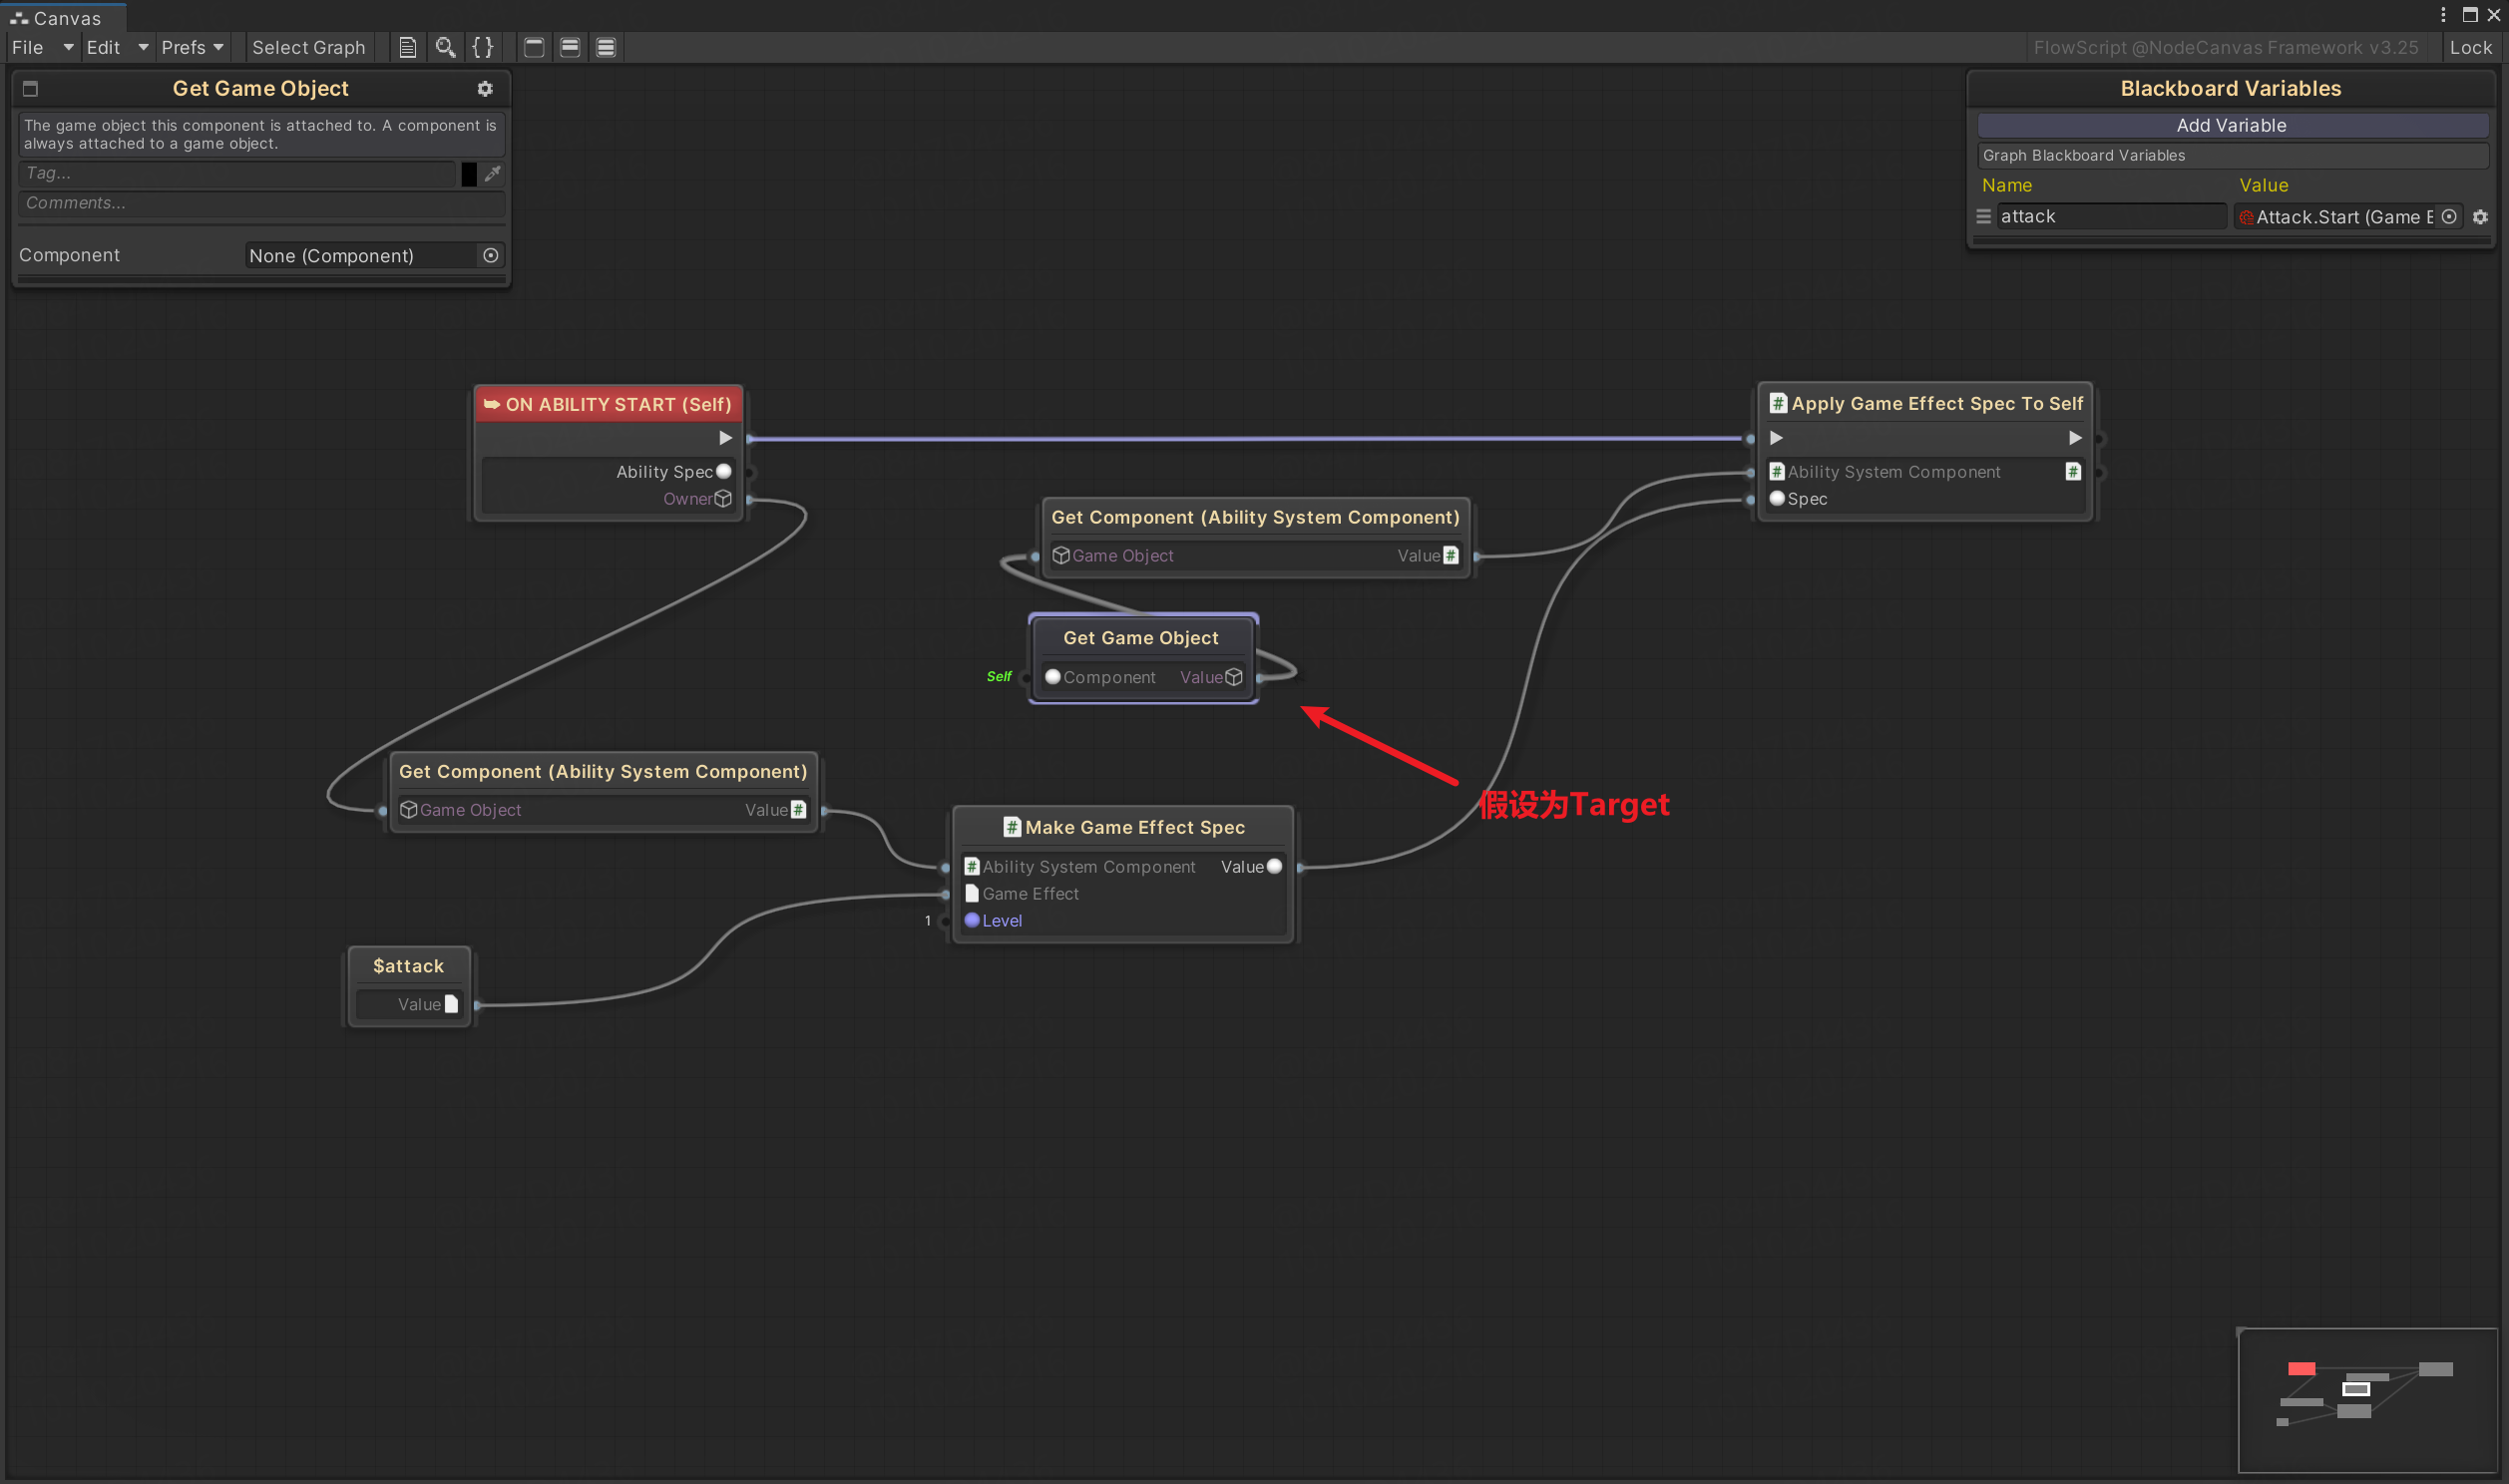2509x1484 pixels.
Task: Open object picker for the Component field
Action: 490,256
